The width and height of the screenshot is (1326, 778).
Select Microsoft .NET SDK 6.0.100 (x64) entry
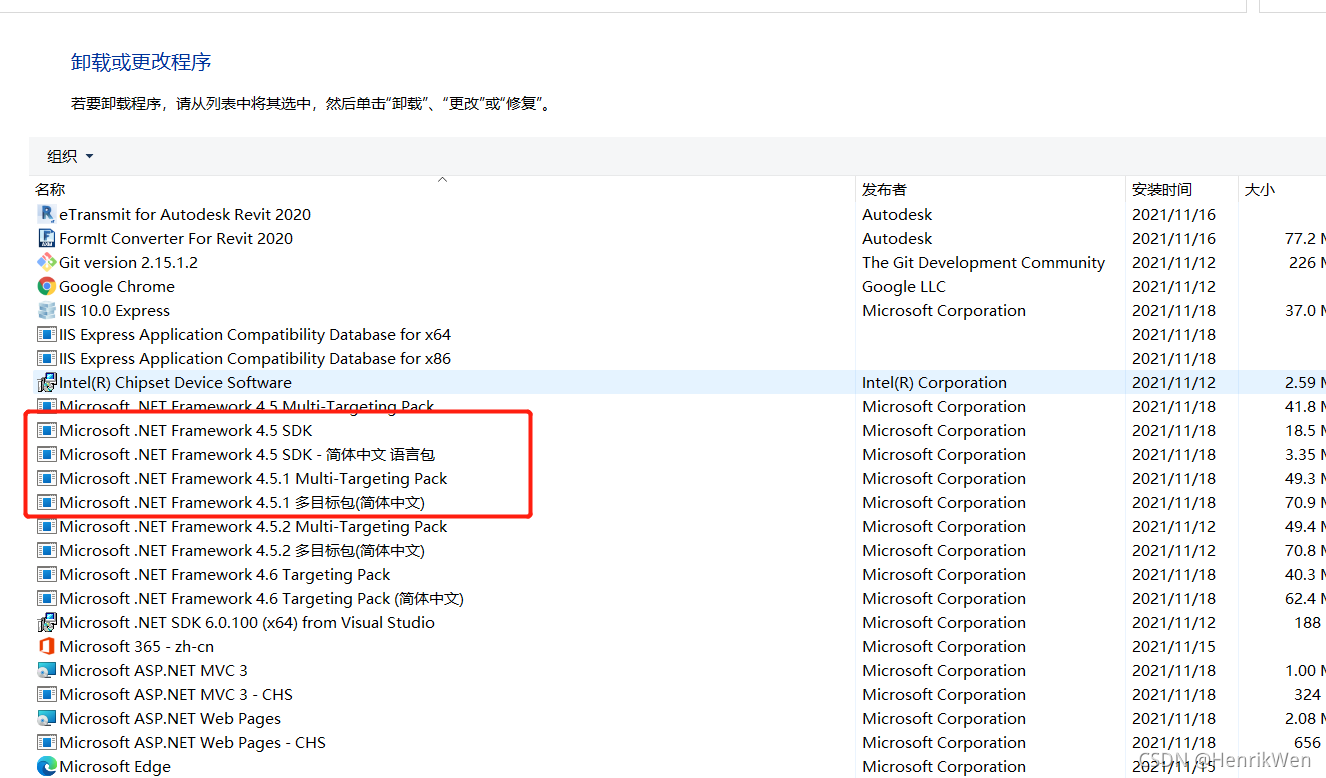tap(247, 622)
